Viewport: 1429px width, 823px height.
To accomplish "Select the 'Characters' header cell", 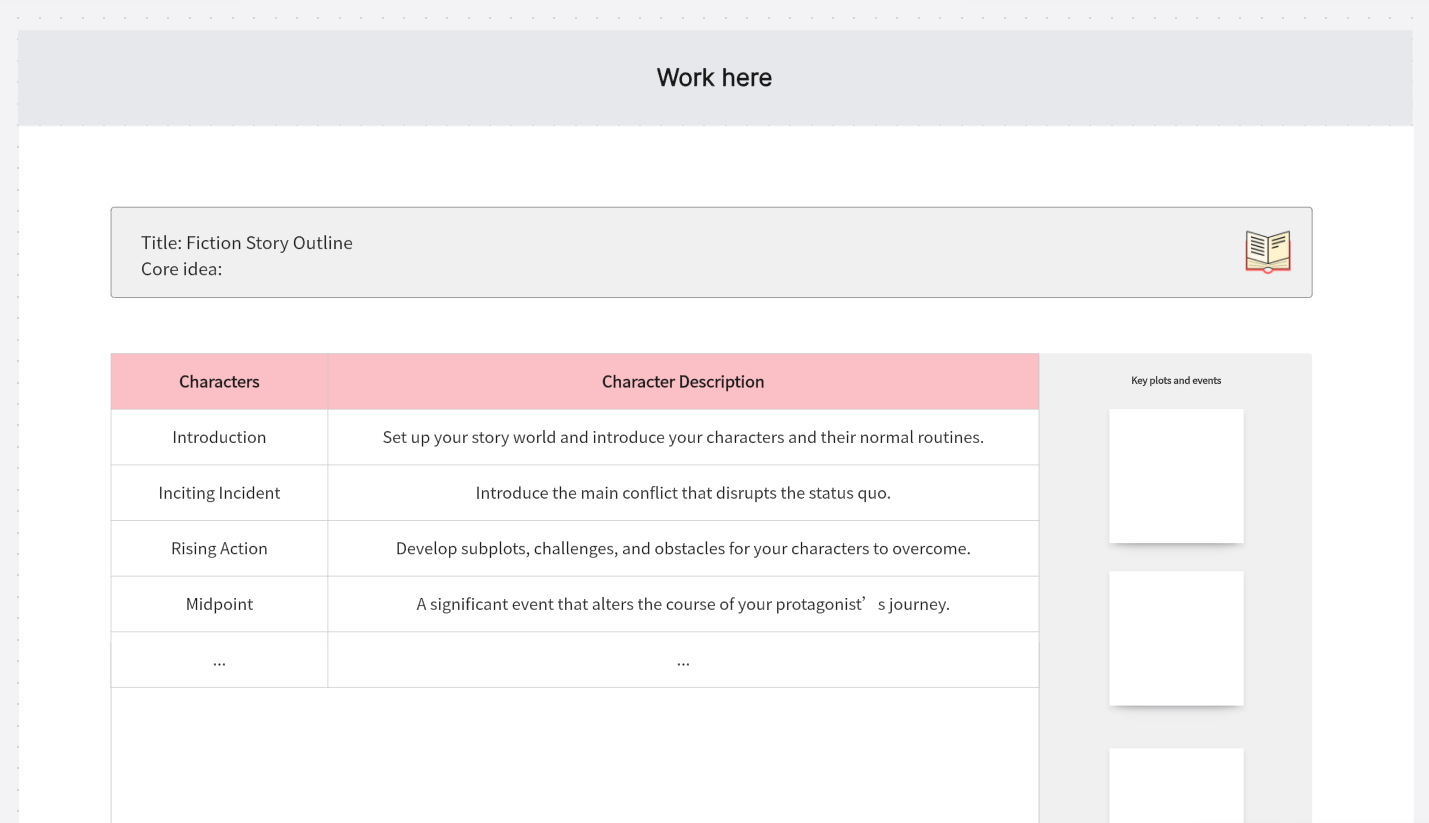I will click(x=219, y=381).
